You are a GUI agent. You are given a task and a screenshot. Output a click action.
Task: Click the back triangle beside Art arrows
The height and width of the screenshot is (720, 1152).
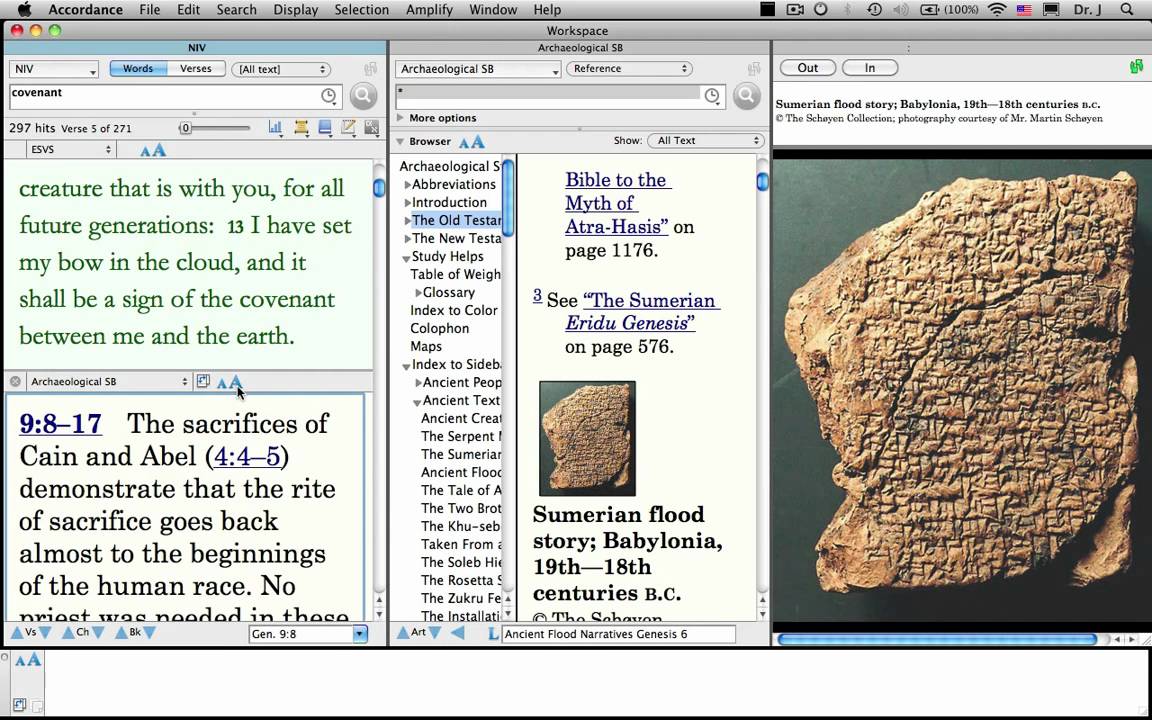point(458,633)
